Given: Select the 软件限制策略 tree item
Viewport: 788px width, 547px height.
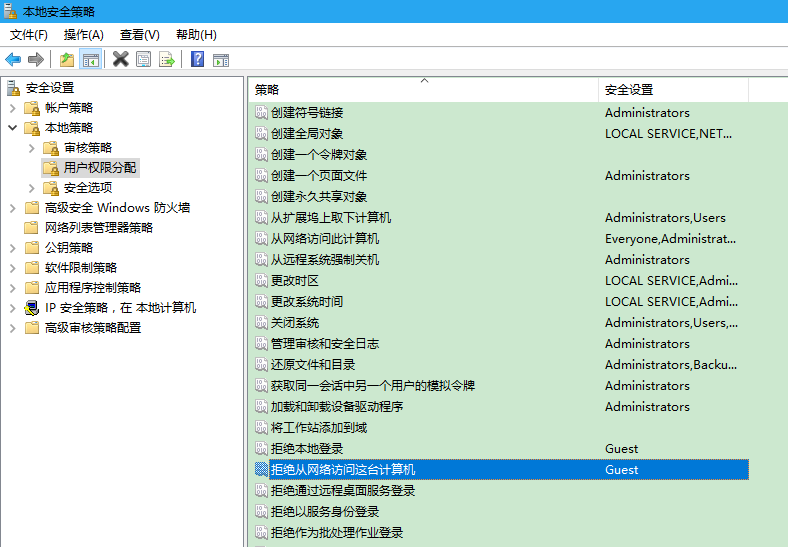Looking at the screenshot, I should click(x=80, y=268).
